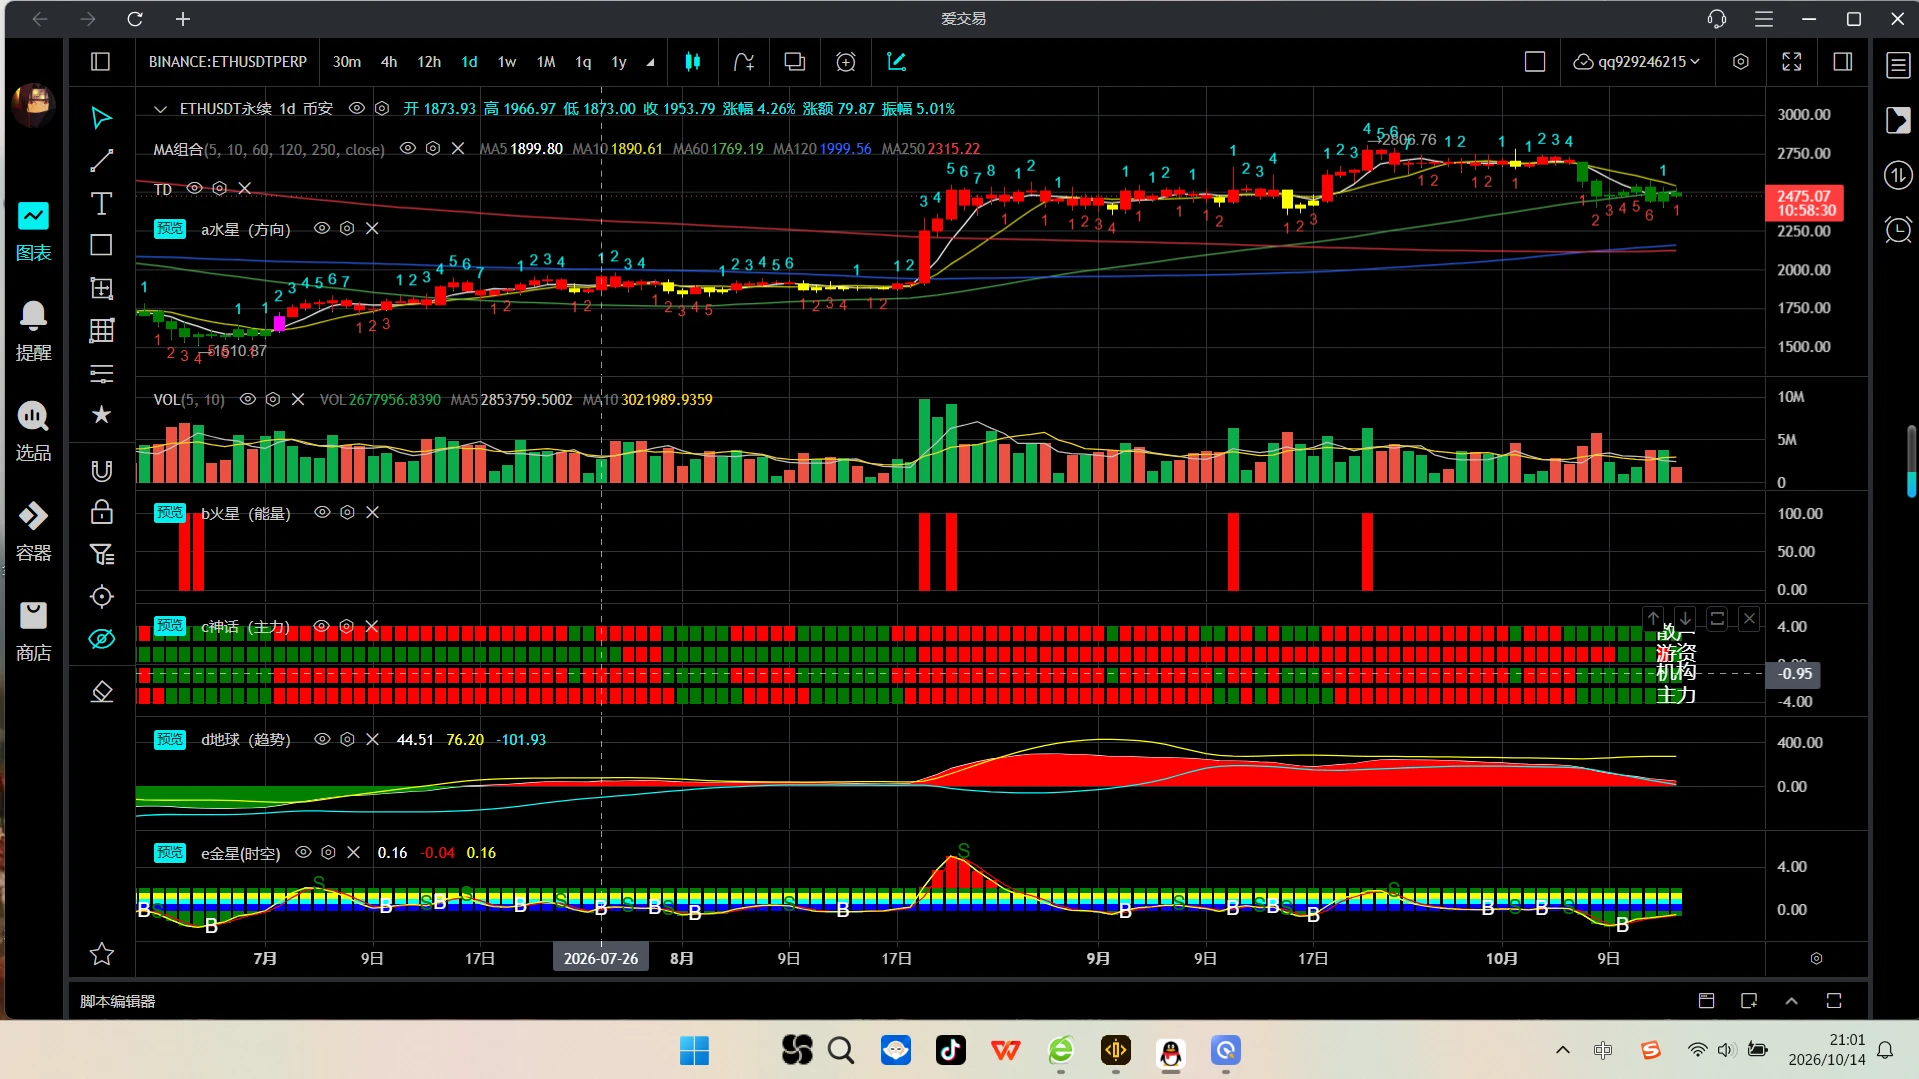Open the candlestick chart style picker
This screenshot has width=1919, height=1079.
coord(692,62)
